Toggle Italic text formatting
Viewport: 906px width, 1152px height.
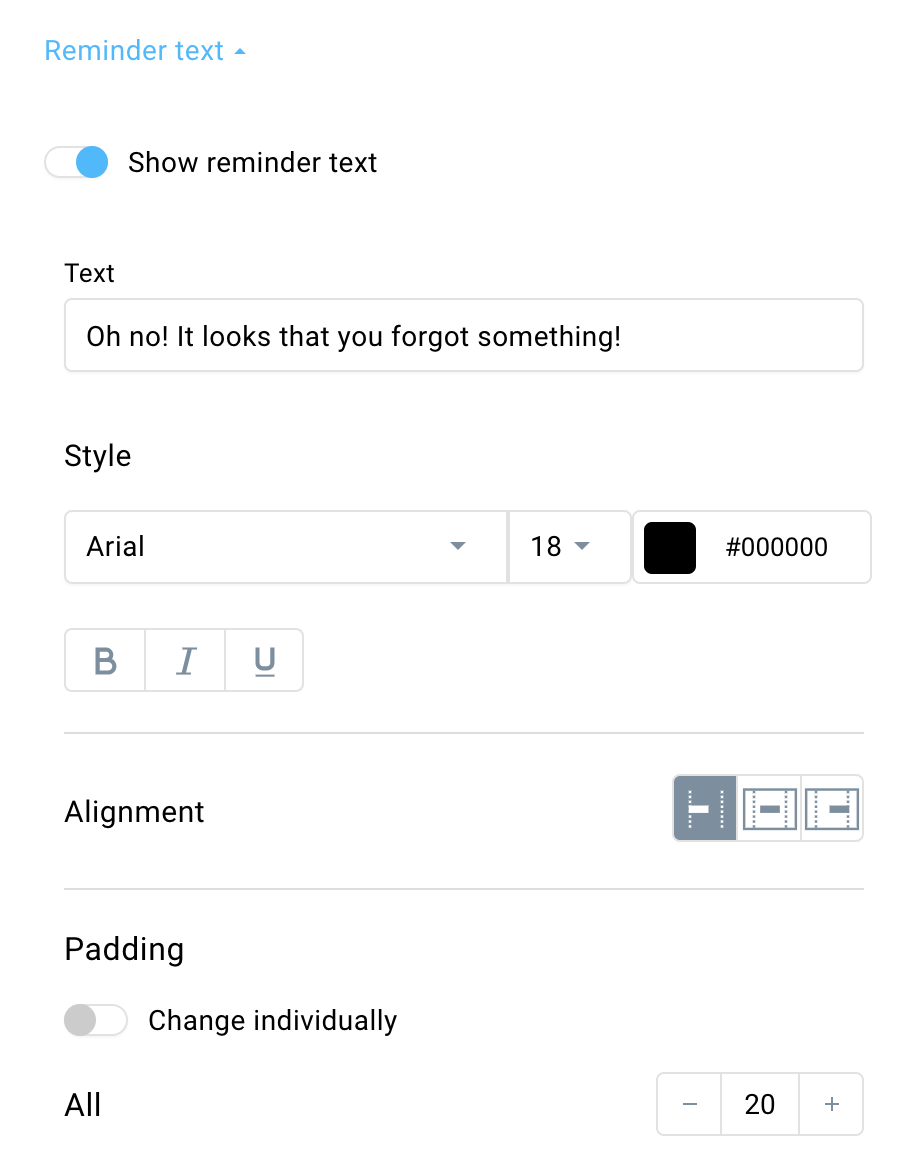[x=185, y=660]
